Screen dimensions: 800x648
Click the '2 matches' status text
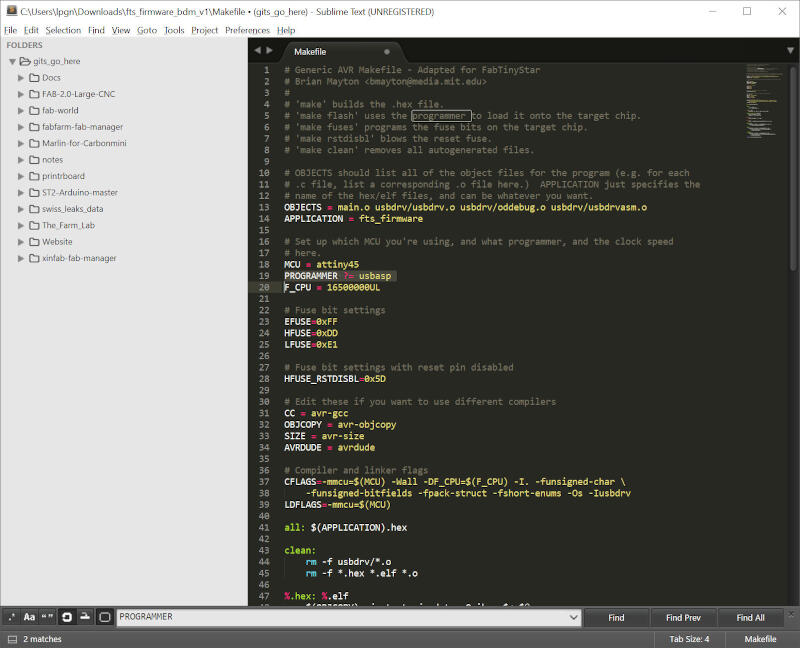(42, 639)
